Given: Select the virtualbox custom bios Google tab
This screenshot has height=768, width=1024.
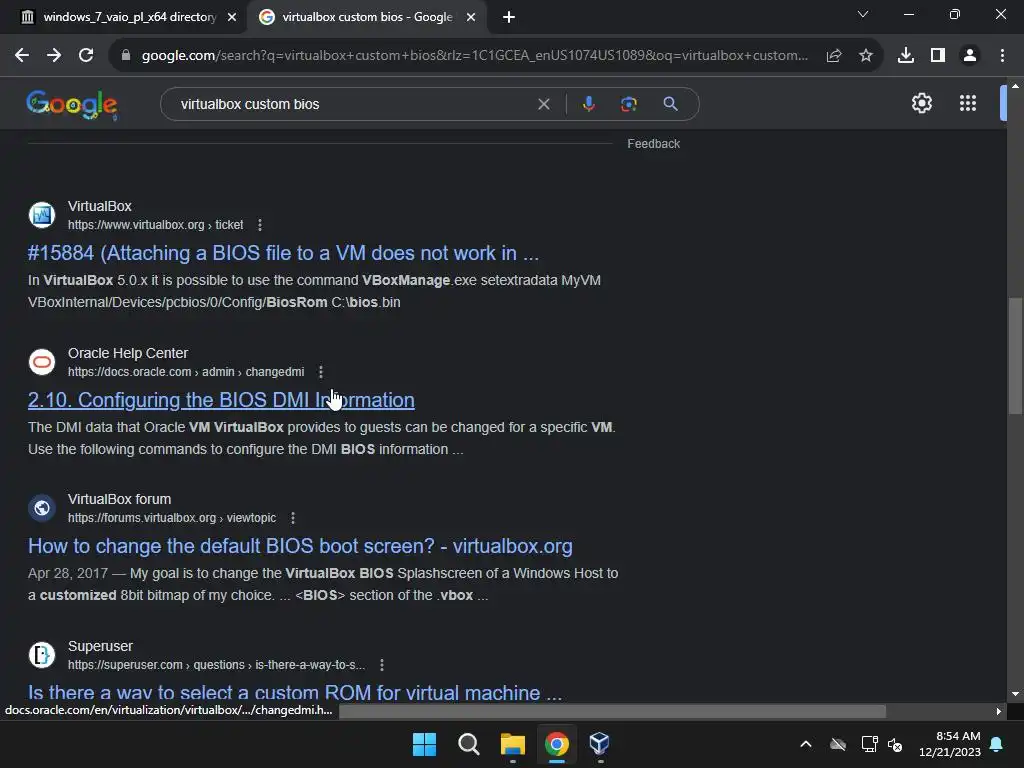Looking at the screenshot, I should coord(366,17).
